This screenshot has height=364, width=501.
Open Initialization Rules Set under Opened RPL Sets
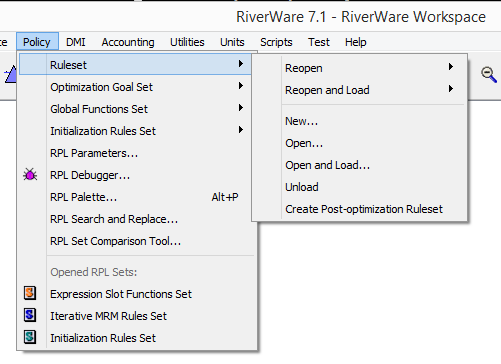pyautogui.click(x=137, y=338)
